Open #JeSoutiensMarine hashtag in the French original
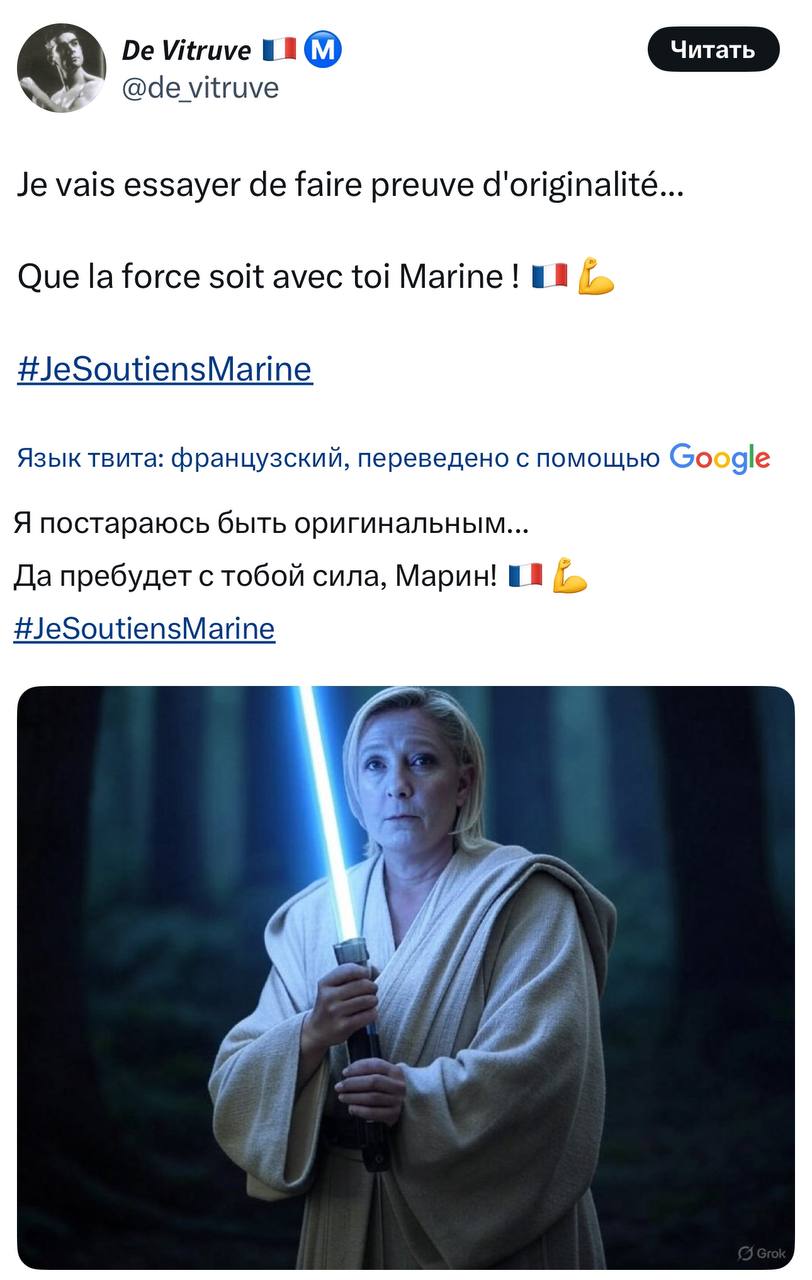 coord(165,369)
